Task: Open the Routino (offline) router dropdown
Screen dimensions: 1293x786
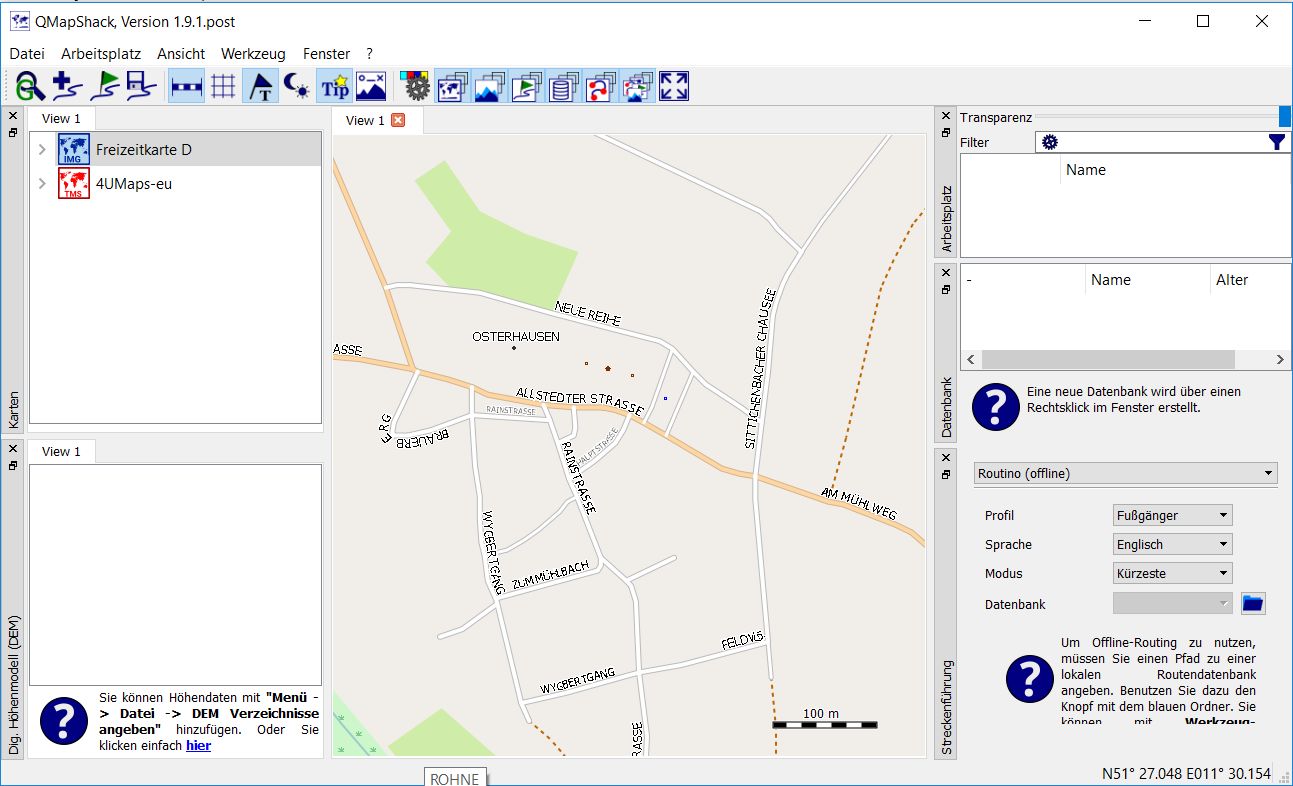Action: pos(1125,473)
